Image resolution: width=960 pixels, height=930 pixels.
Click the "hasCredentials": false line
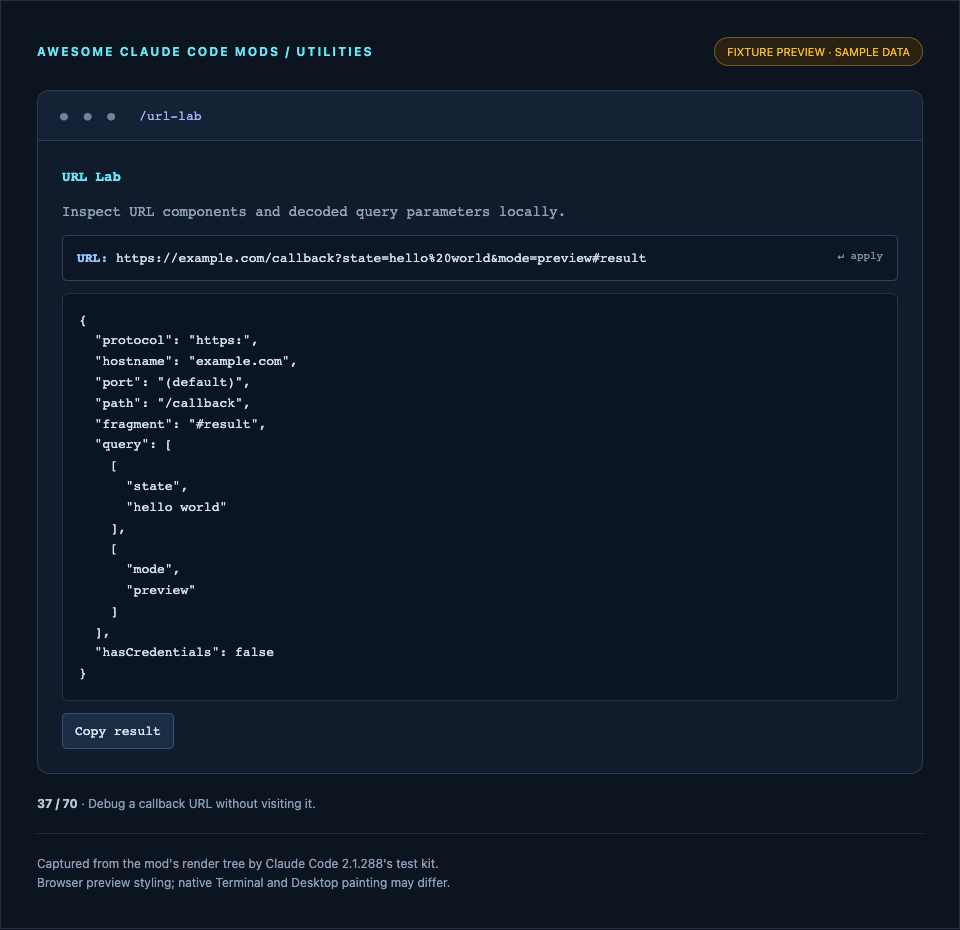[x=184, y=653]
